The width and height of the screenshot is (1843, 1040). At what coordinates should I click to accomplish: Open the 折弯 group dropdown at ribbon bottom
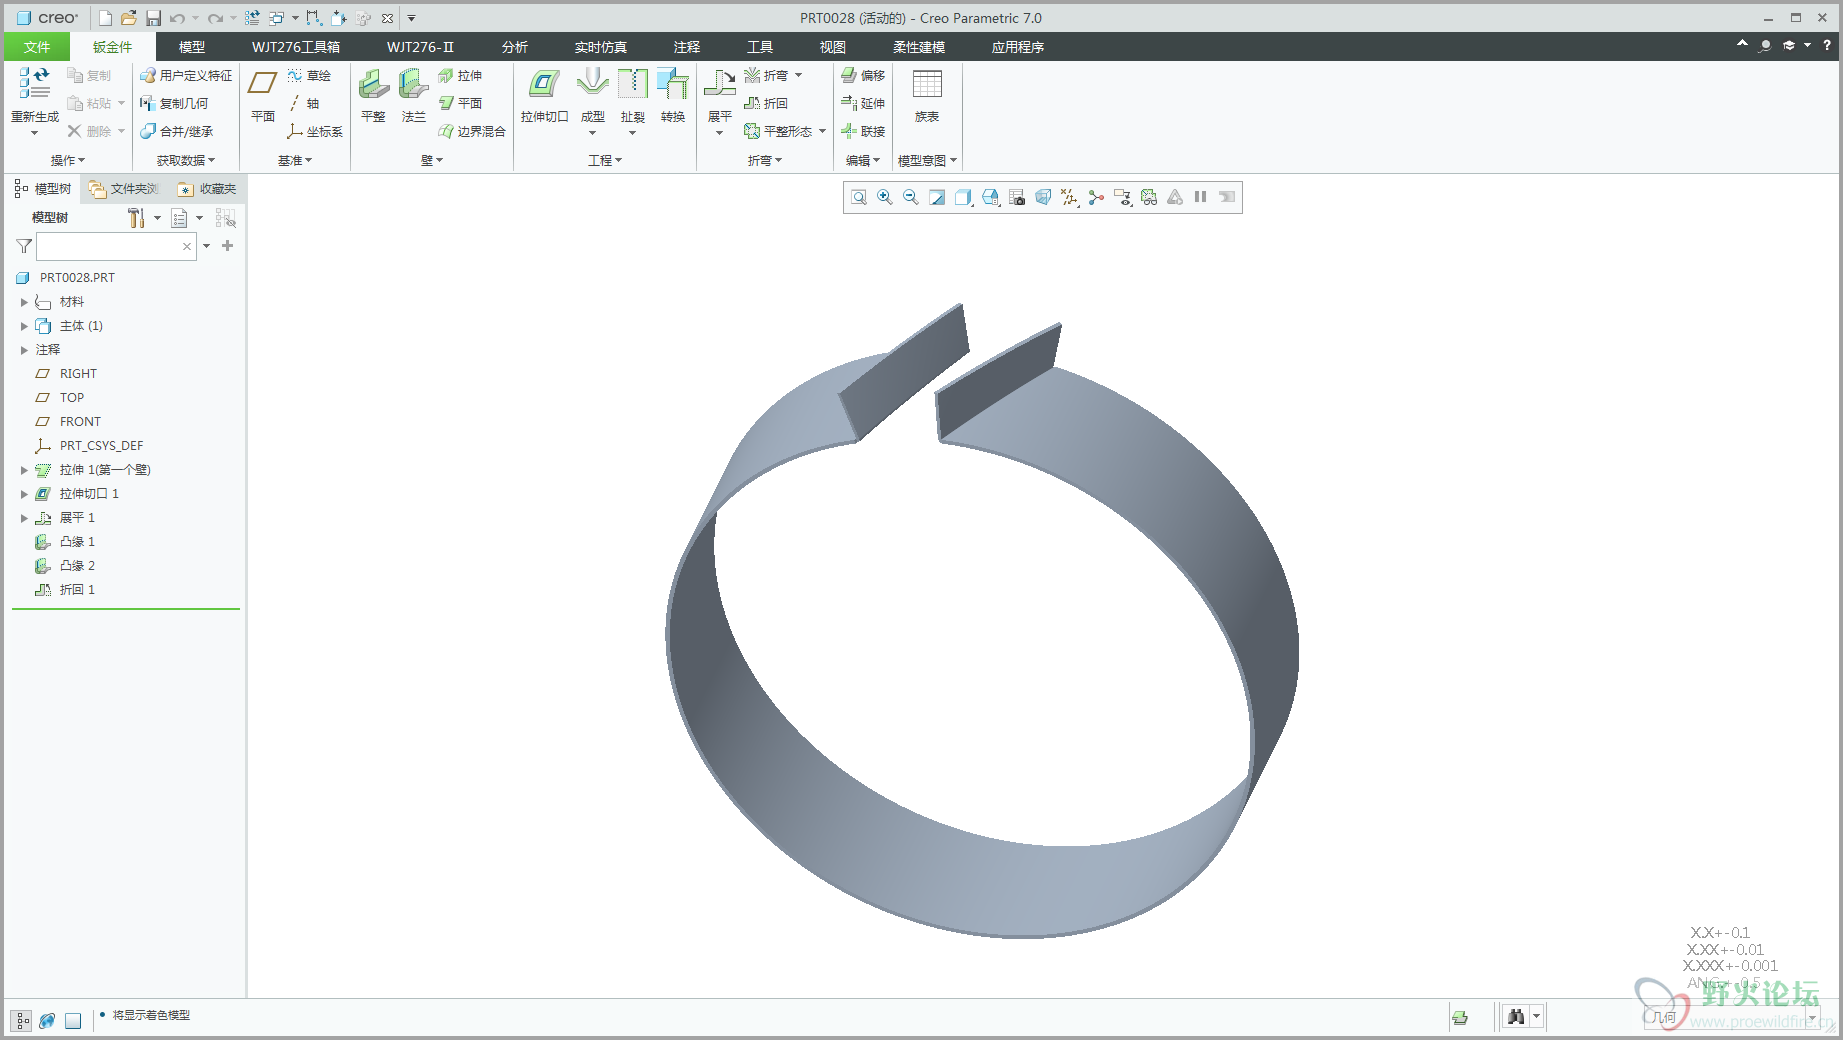click(x=765, y=160)
